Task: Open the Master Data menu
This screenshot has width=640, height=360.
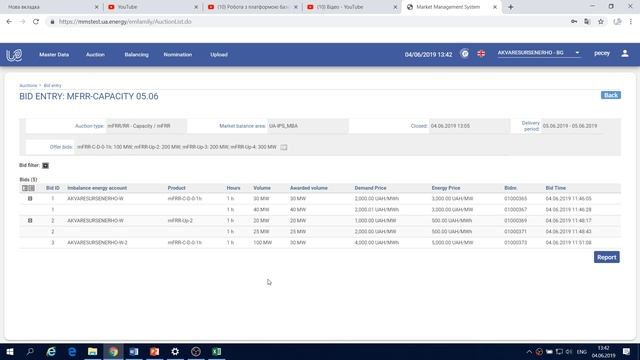Action: (54, 55)
